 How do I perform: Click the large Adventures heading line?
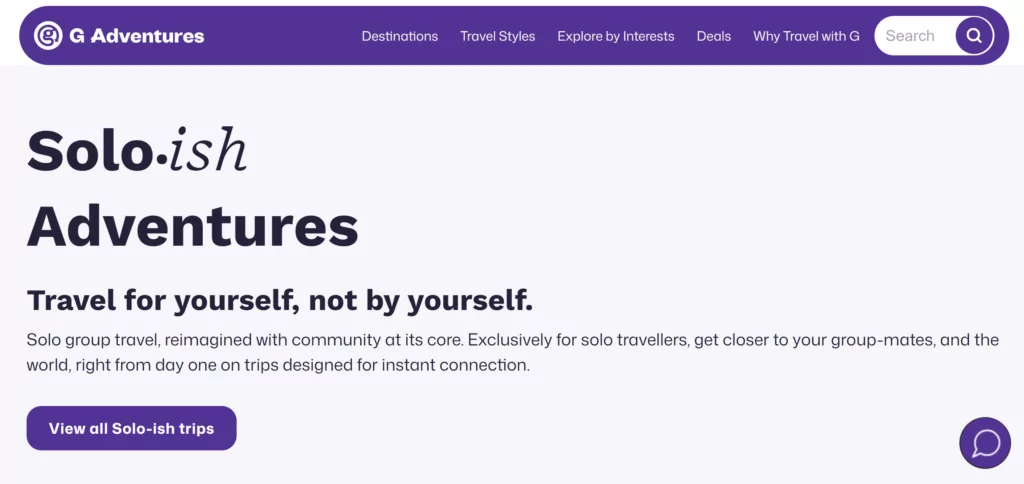[x=192, y=227]
